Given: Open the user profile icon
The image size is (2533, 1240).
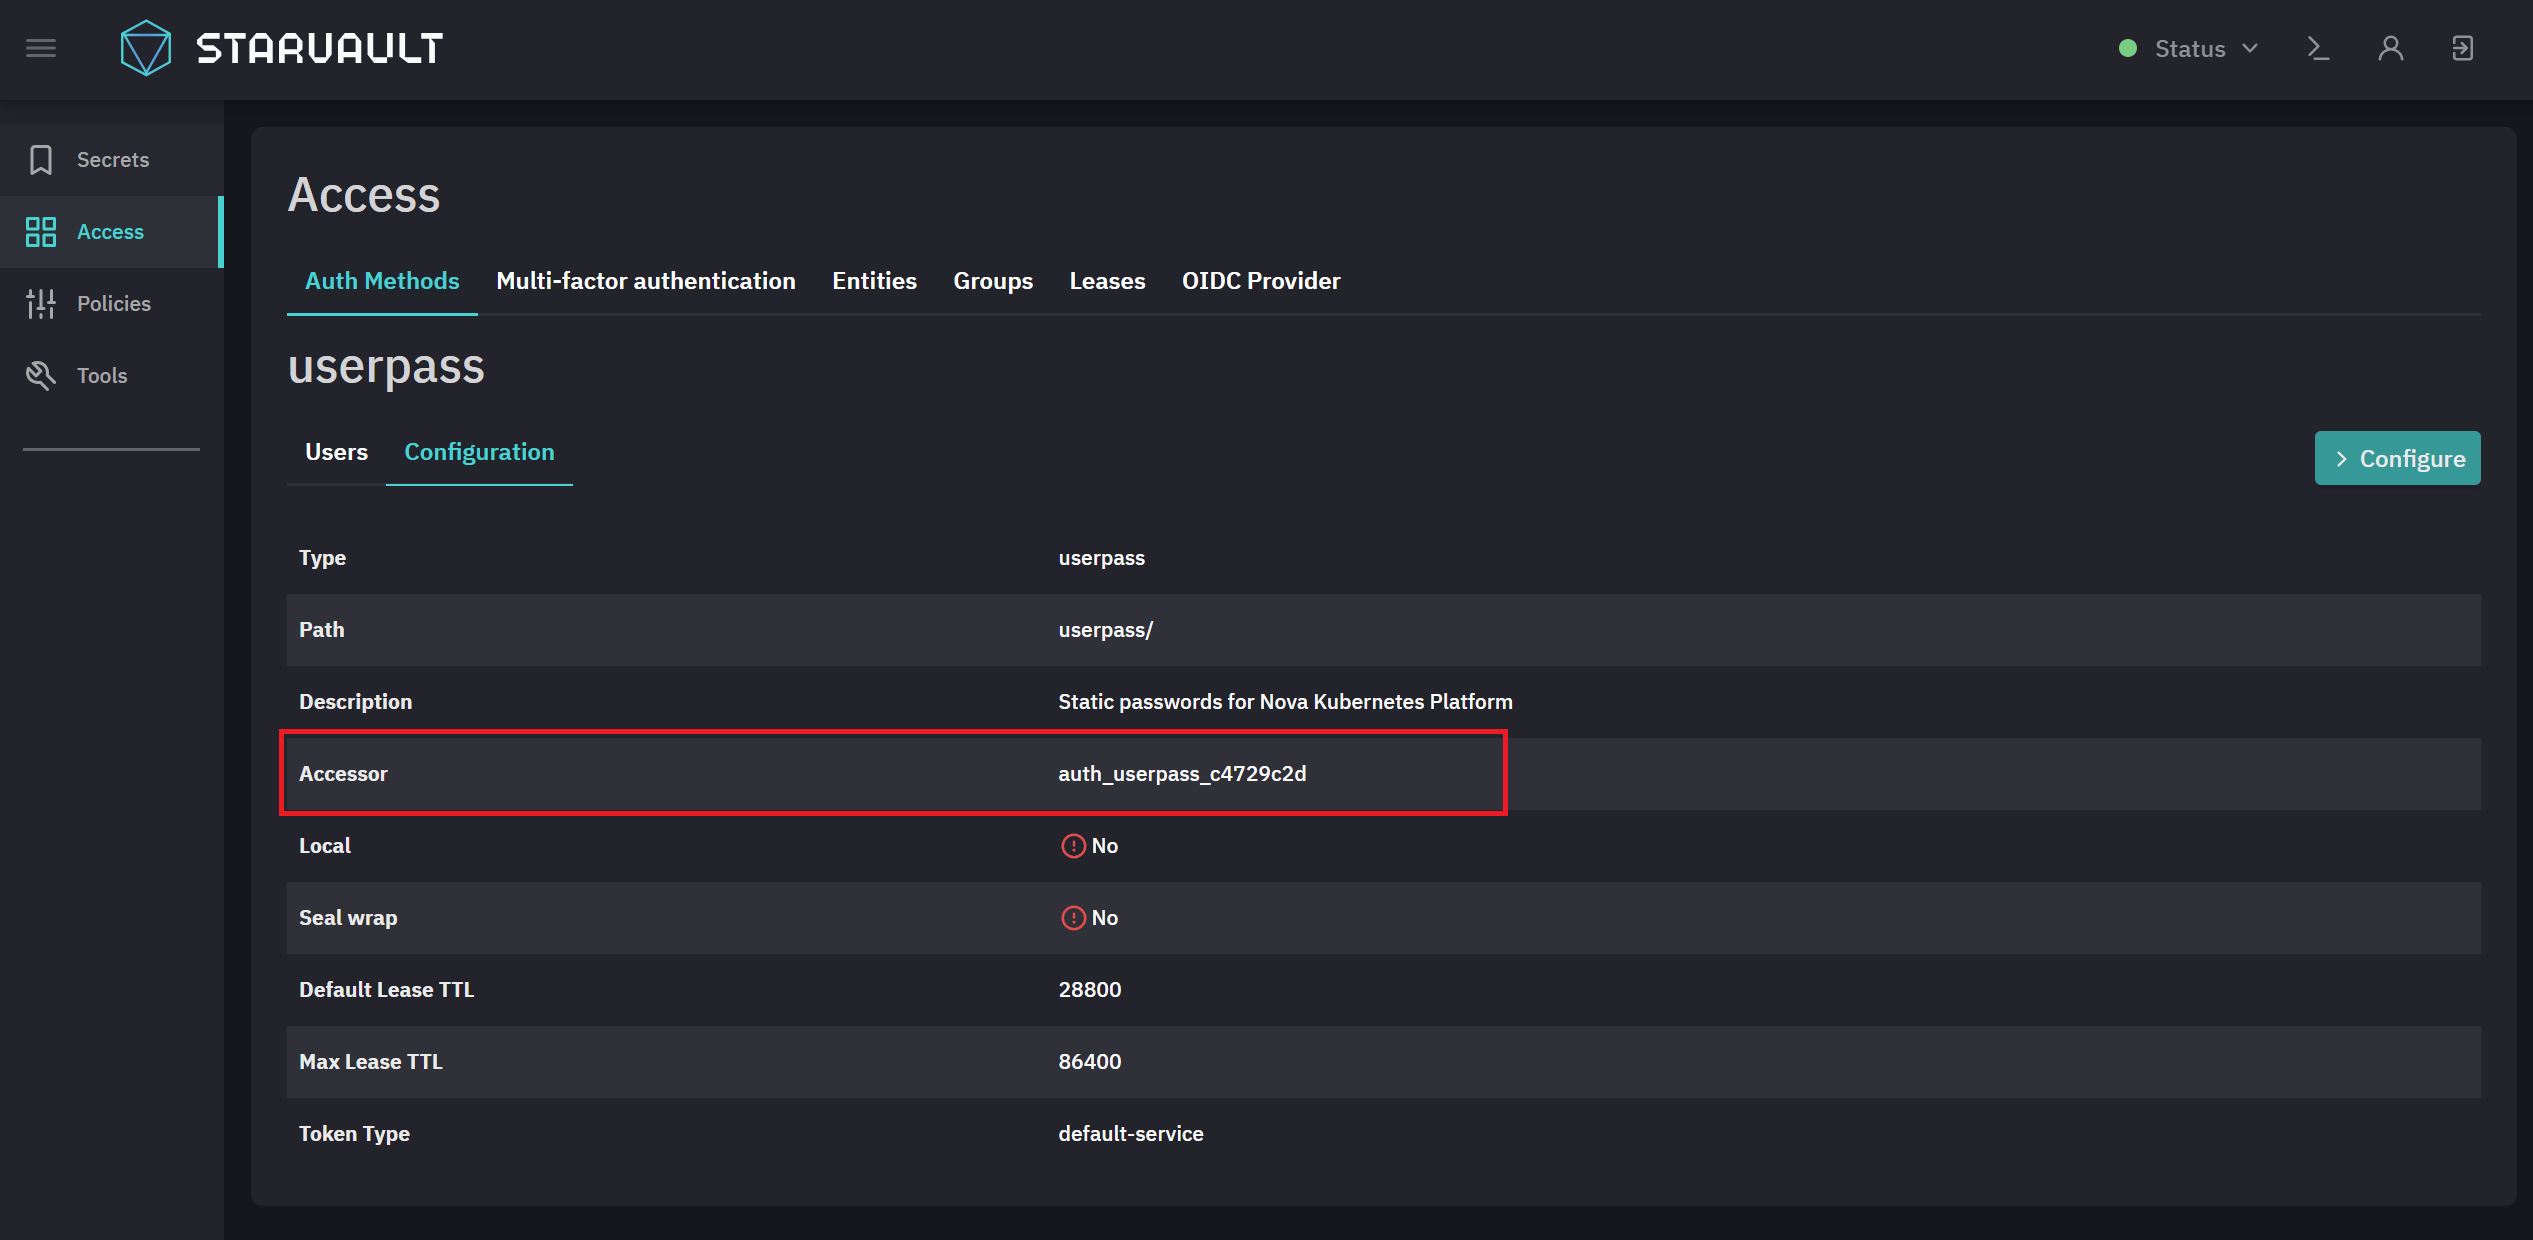Looking at the screenshot, I should (x=2391, y=48).
